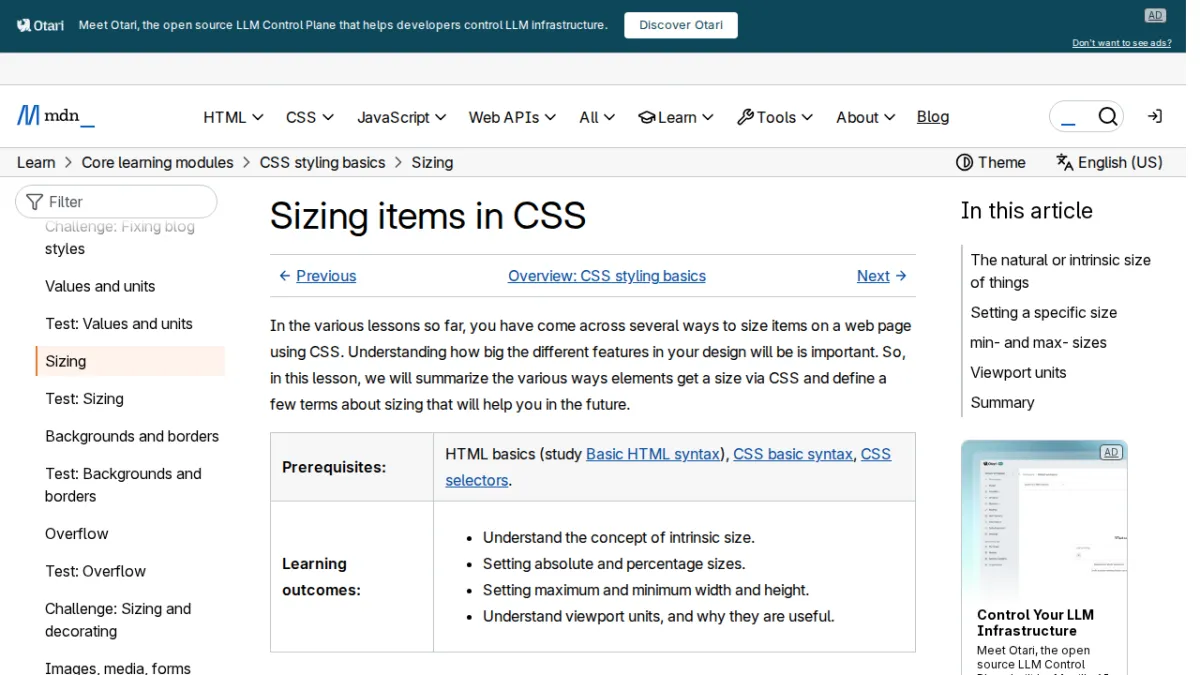The image size is (1200, 675).
Task: Expand the JavaScript menu
Action: (x=402, y=117)
